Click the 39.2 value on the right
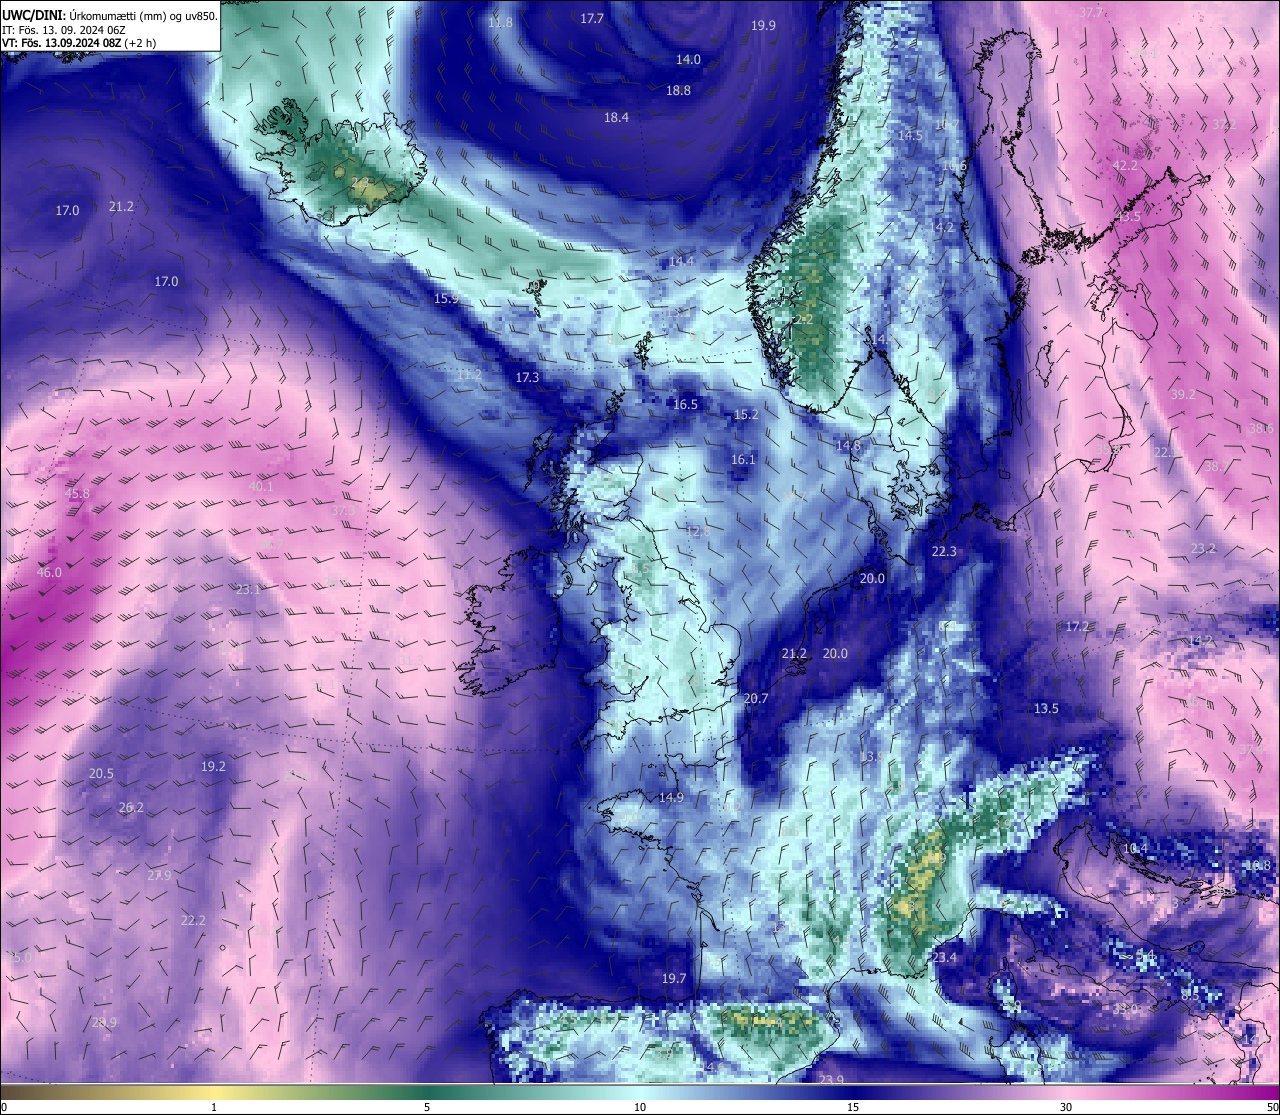 (x=1183, y=395)
